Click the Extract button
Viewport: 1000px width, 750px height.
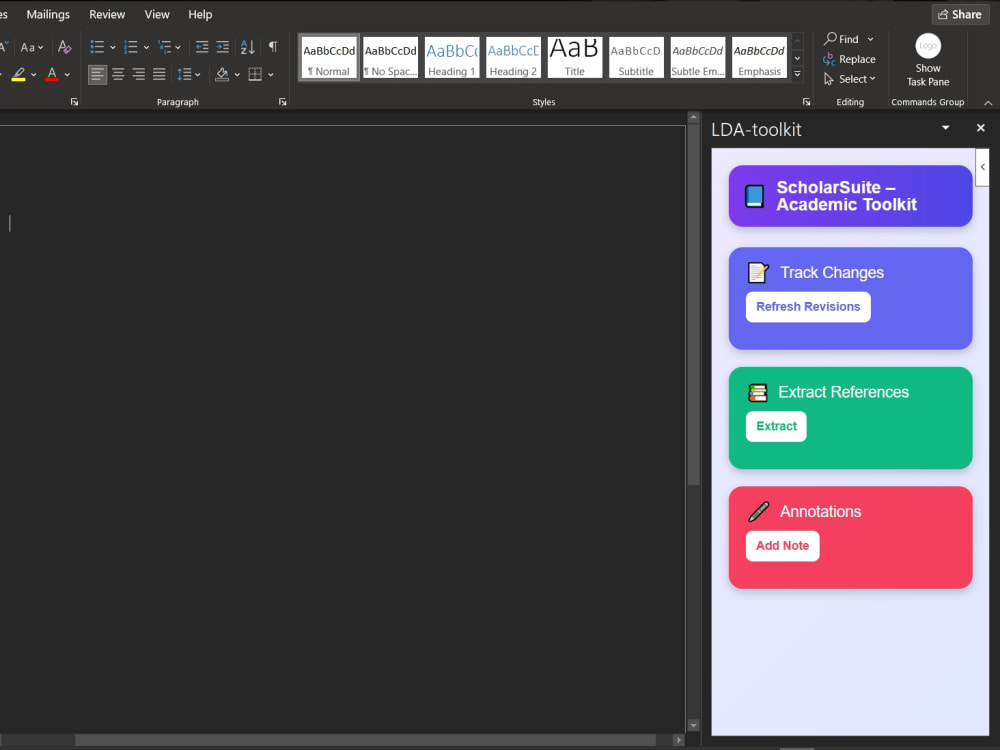click(x=776, y=426)
